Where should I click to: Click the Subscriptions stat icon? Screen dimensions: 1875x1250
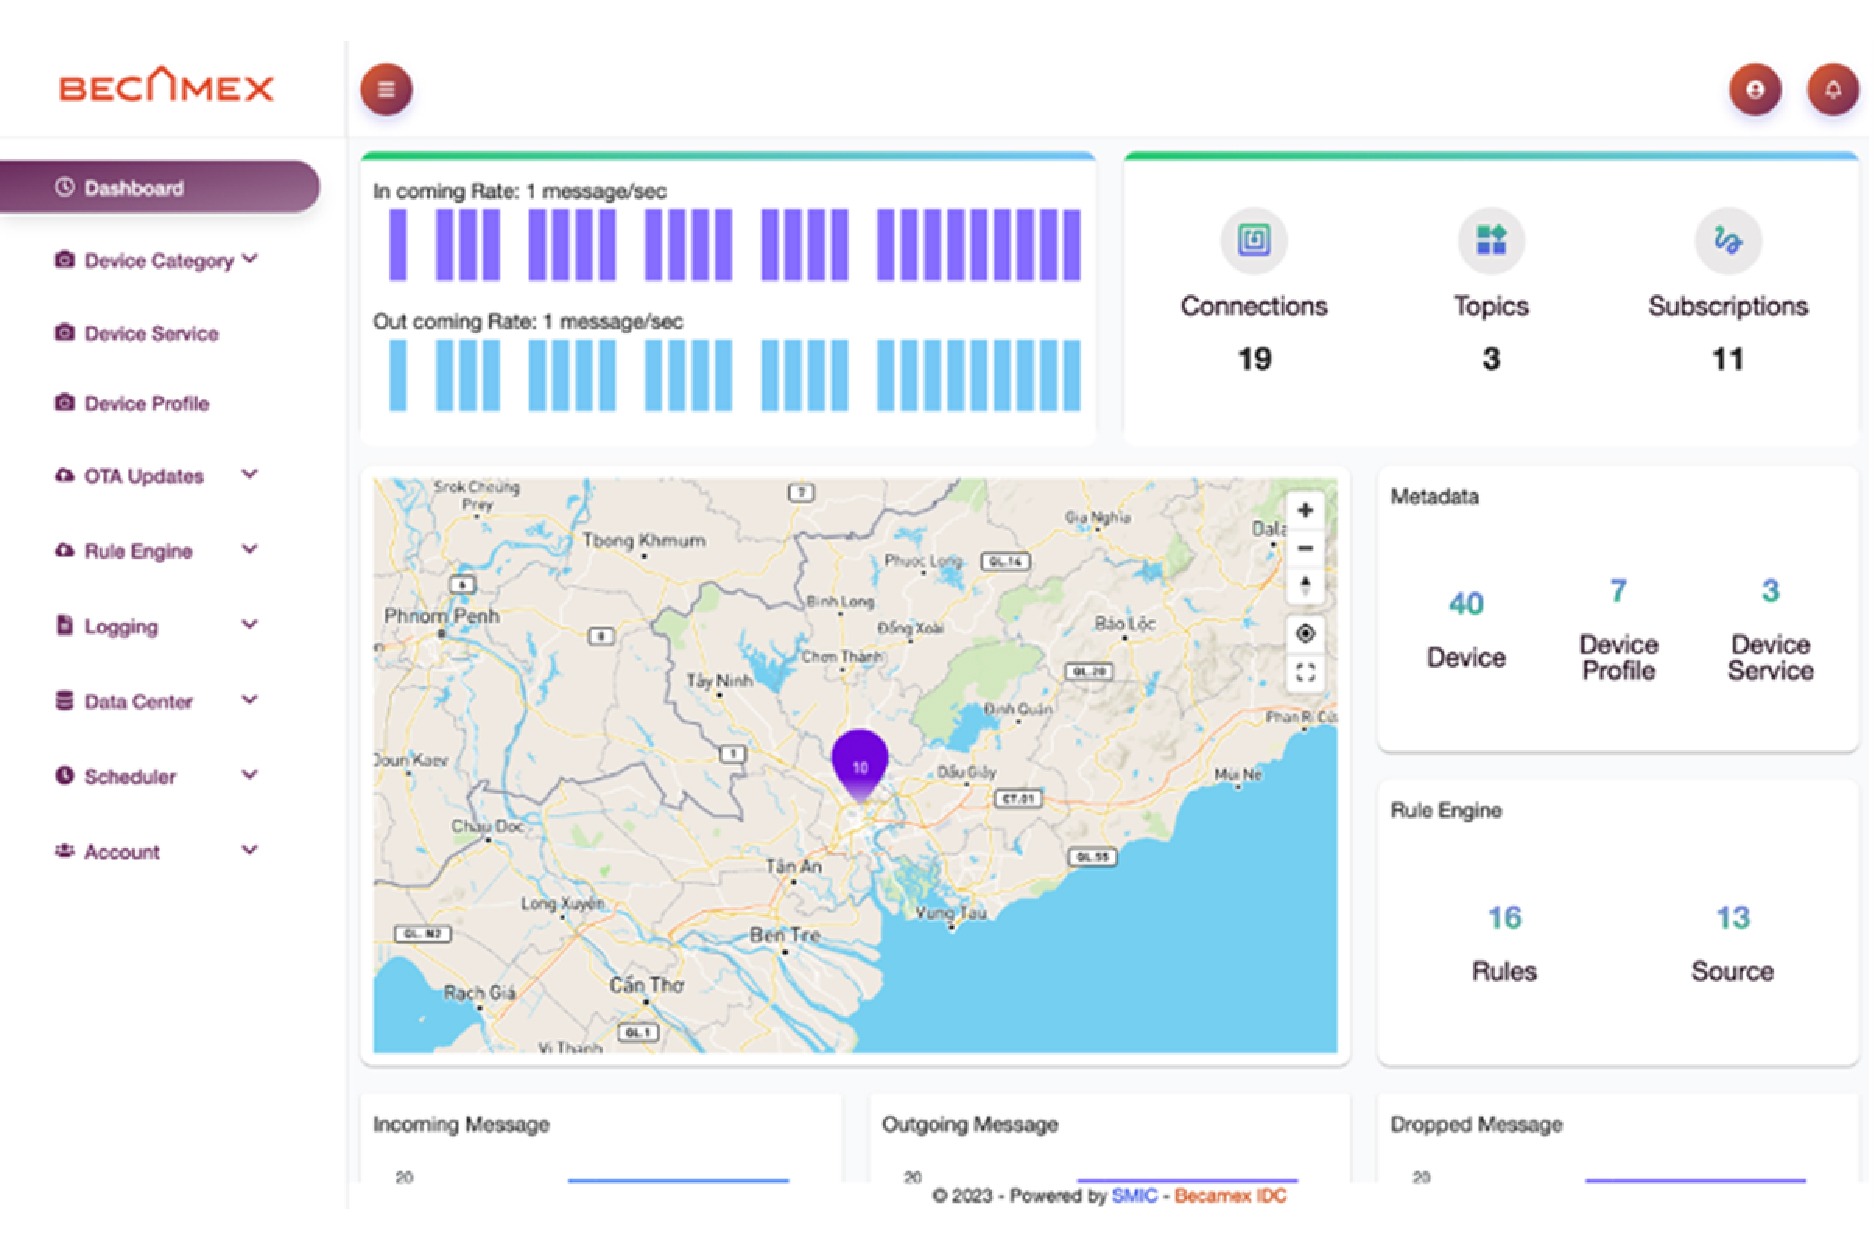tap(1727, 240)
